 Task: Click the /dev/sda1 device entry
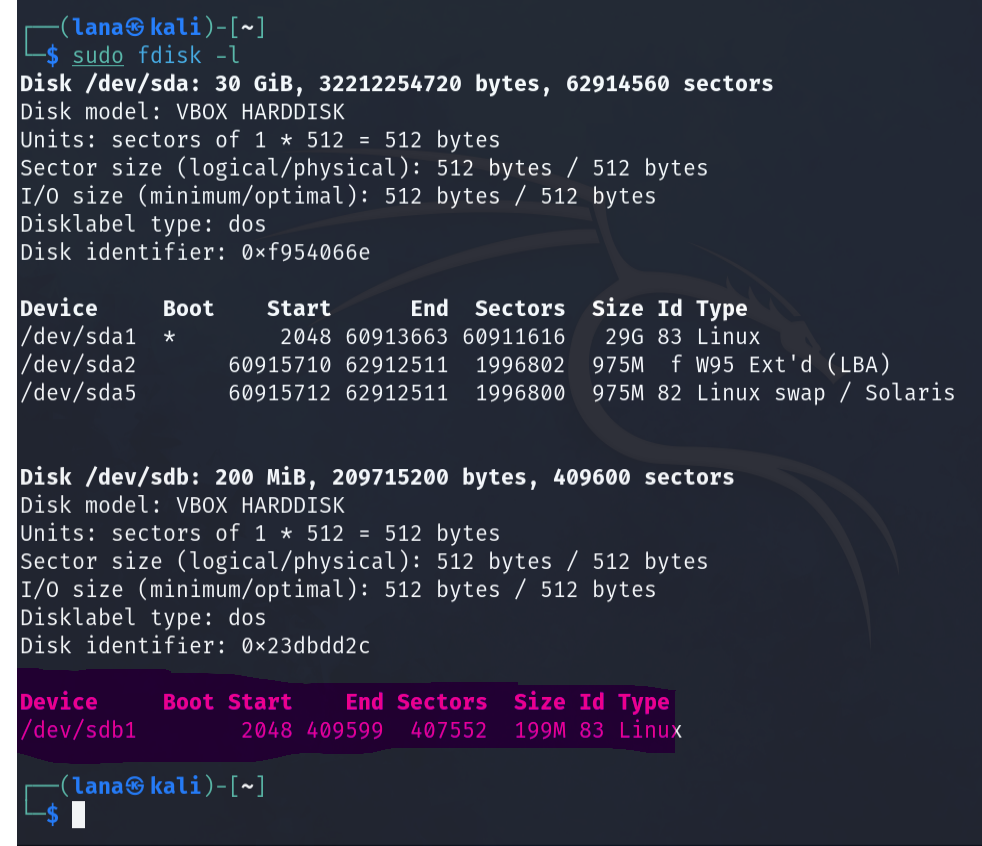78,337
